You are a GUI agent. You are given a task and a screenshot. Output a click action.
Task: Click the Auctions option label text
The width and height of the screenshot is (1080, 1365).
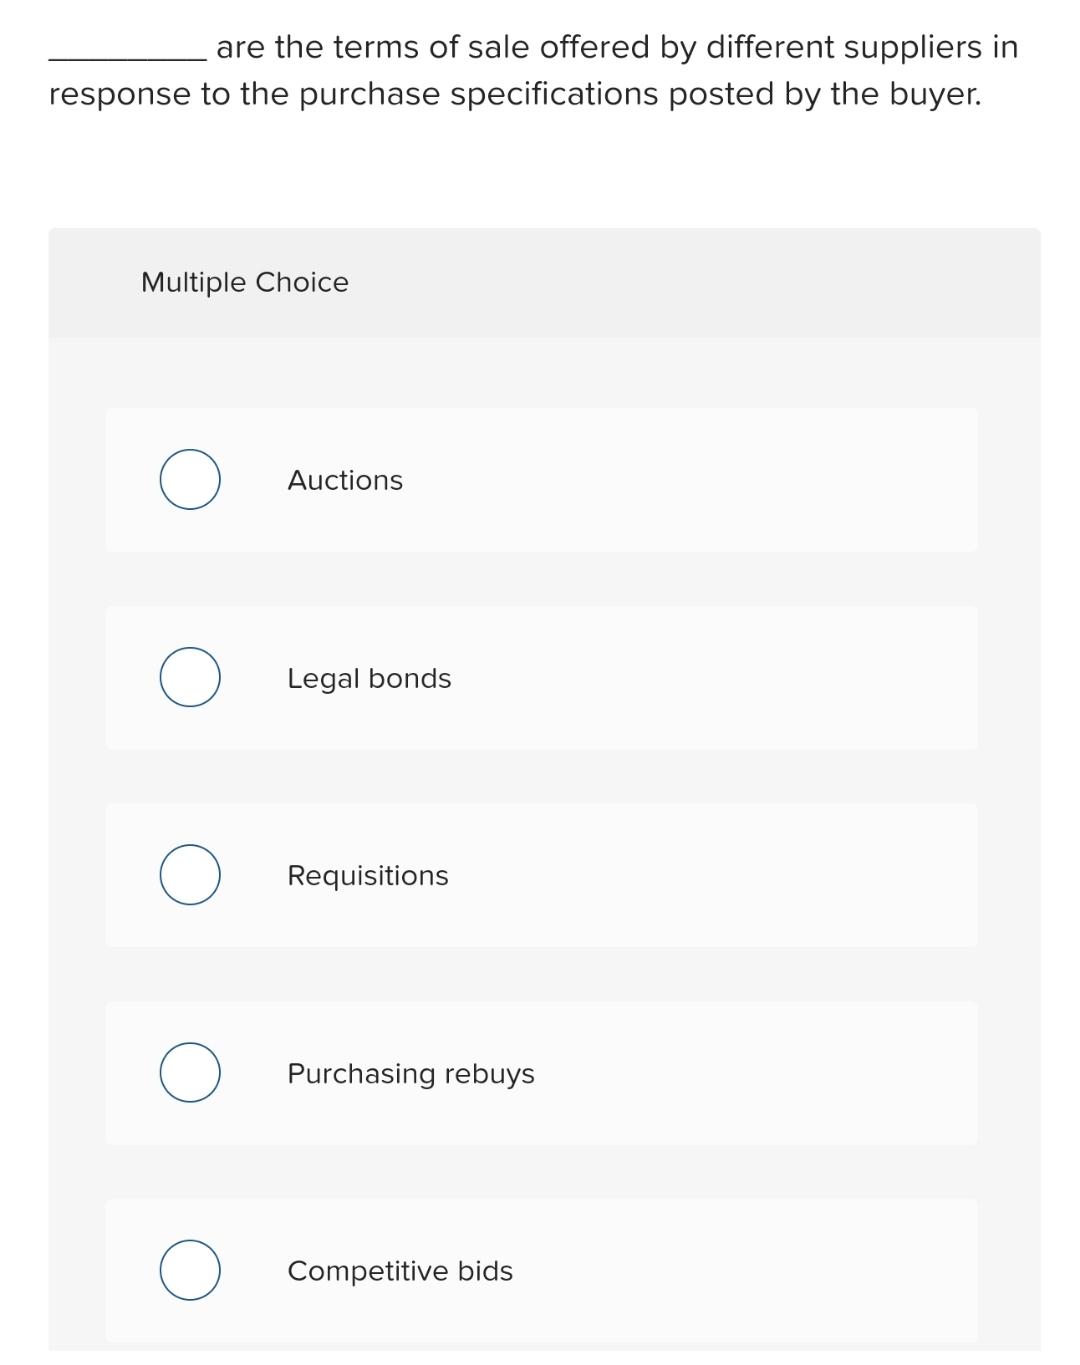click(x=345, y=480)
